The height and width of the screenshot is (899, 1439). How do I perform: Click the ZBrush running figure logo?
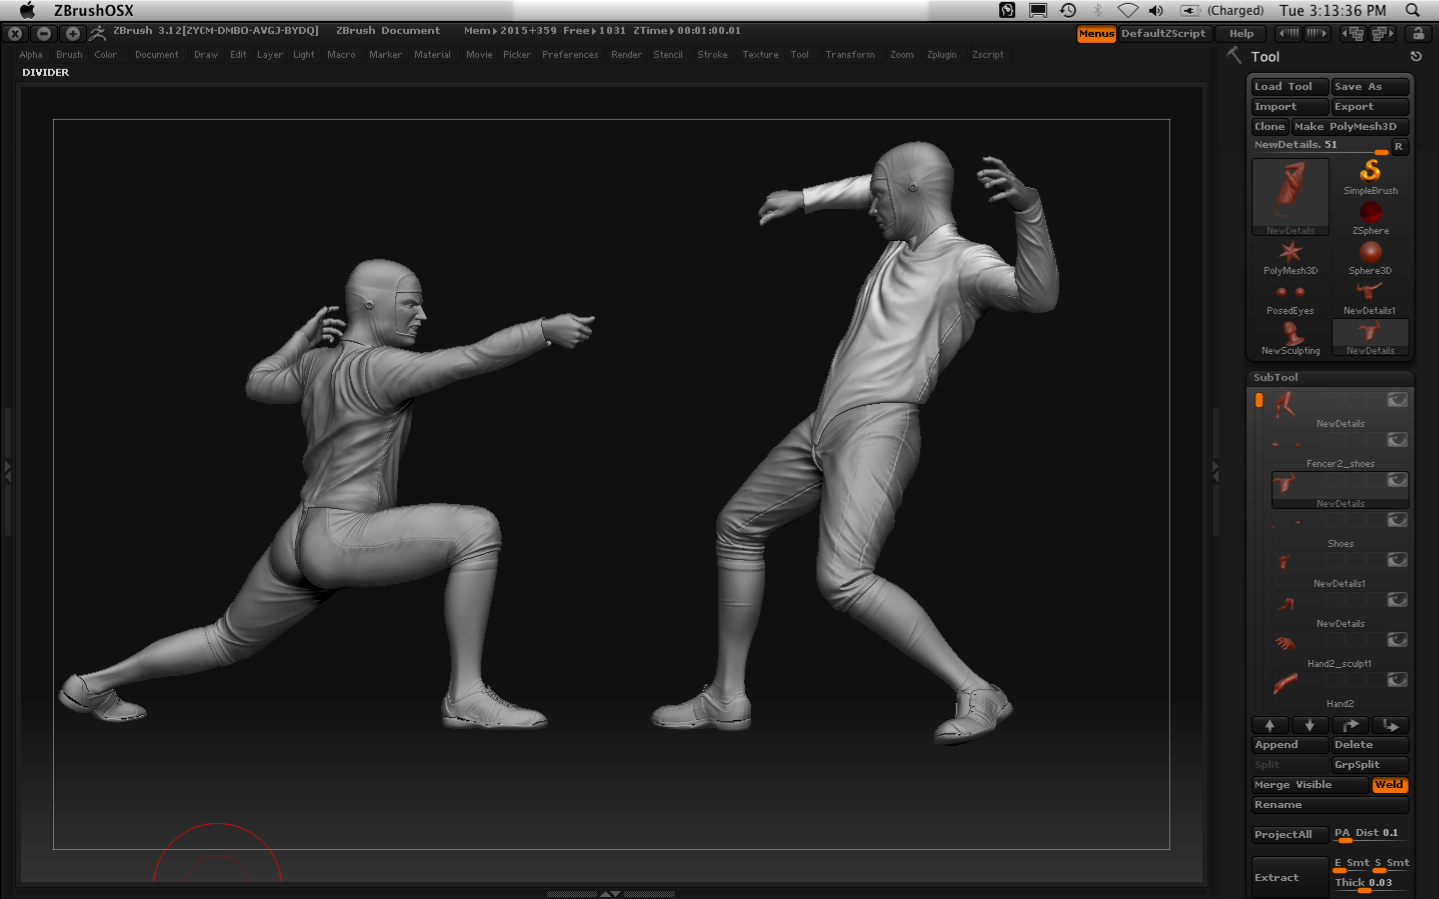click(97, 33)
